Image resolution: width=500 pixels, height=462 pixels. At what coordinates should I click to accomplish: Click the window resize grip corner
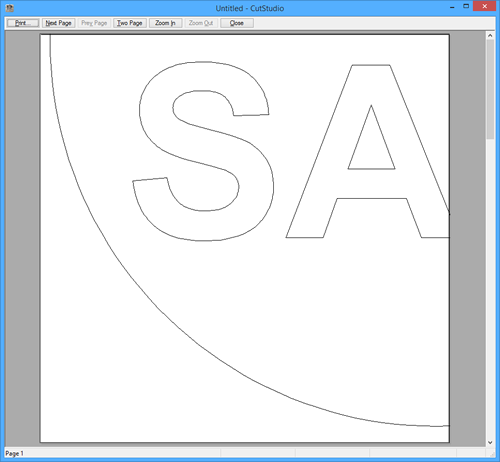pyautogui.click(x=492, y=454)
